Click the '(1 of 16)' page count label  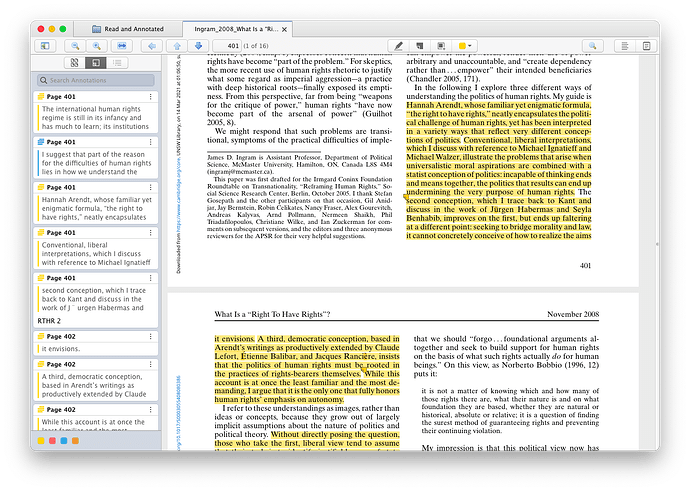256,46
